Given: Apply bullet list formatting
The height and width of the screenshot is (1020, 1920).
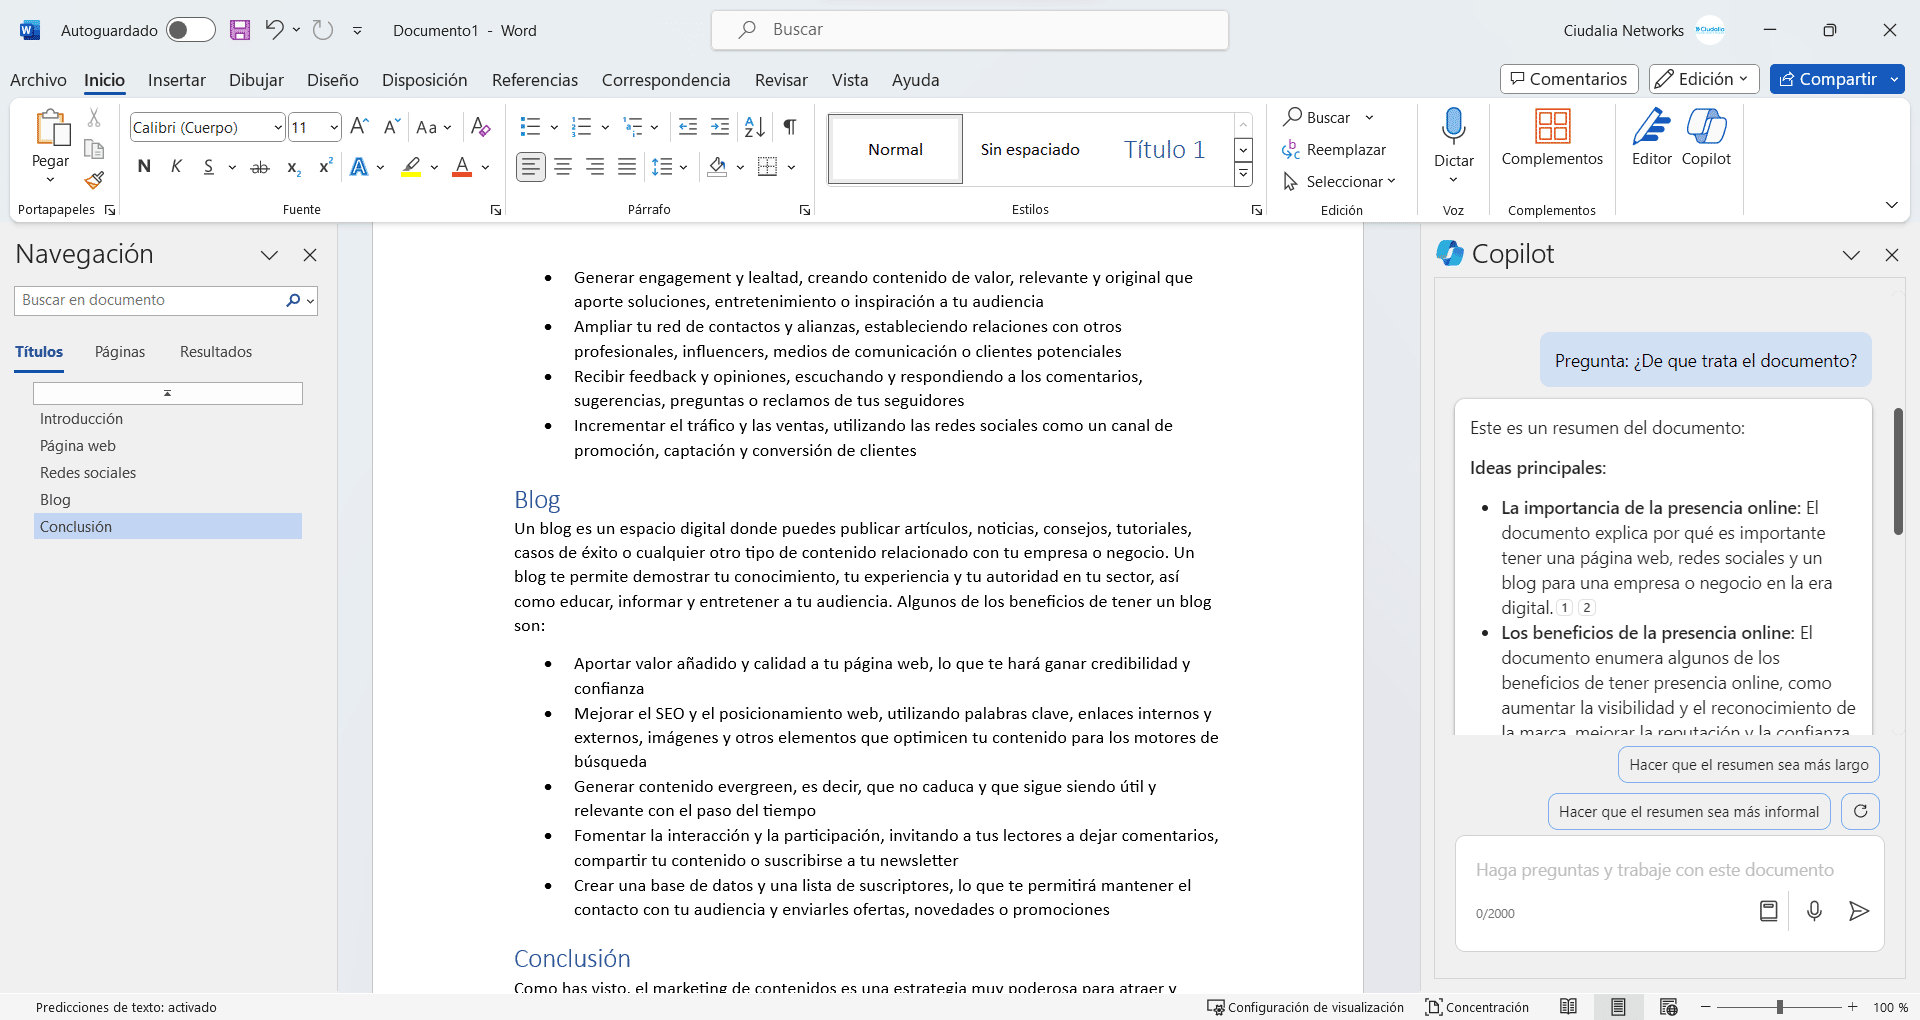Looking at the screenshot, I should [x=530, y=127].
